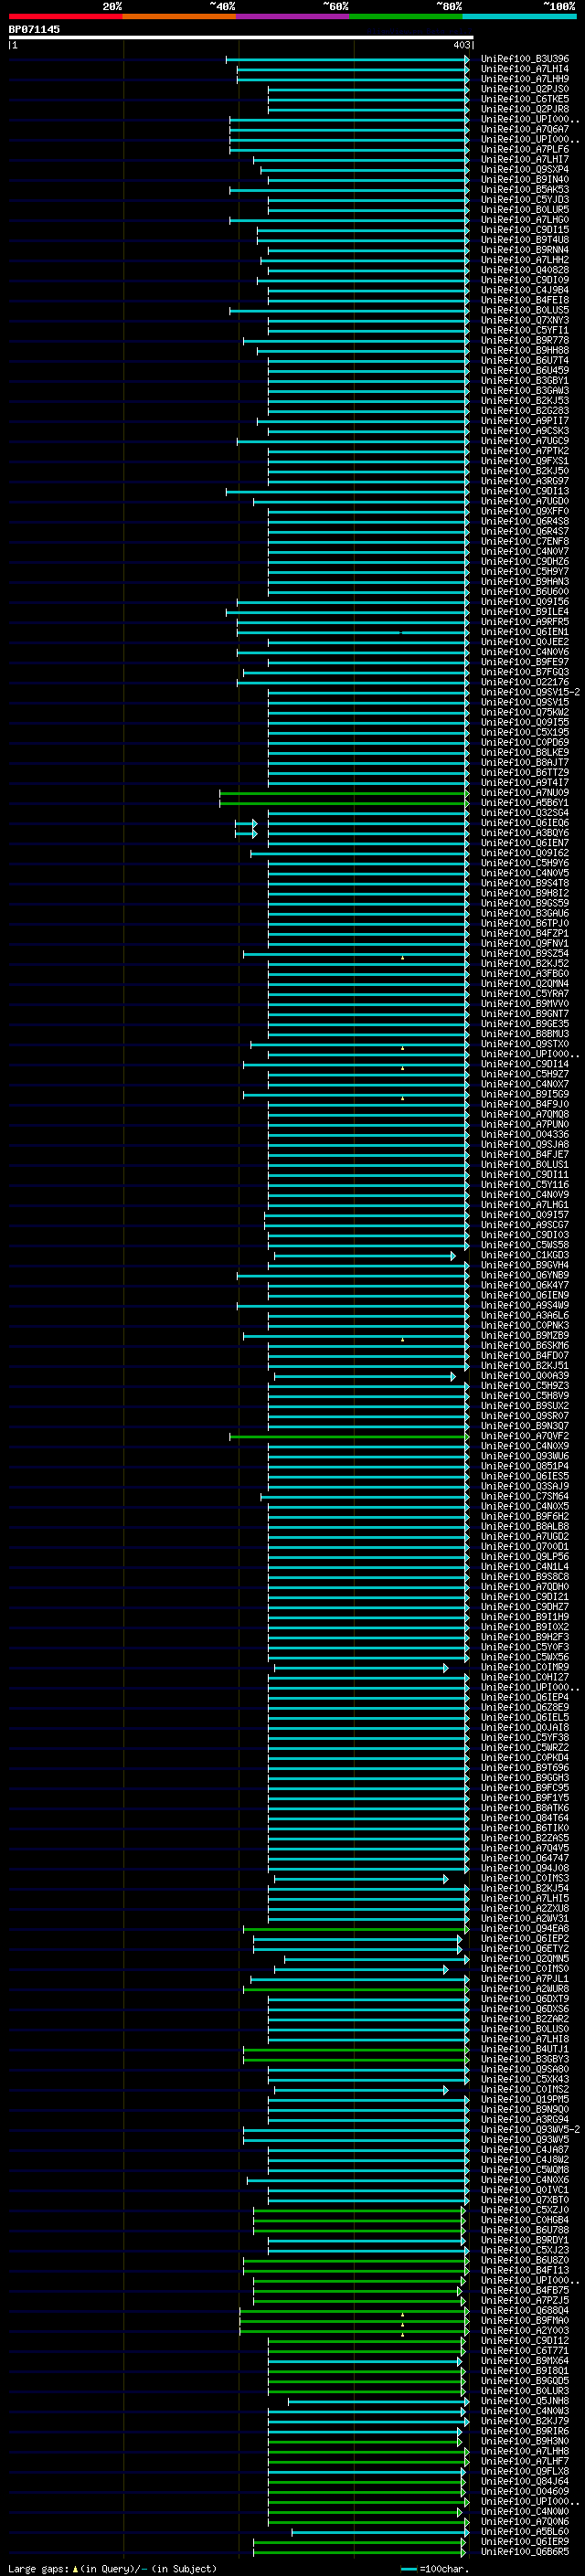Select the query name BP071145
The height and width of the screenshot is (2576, 585).
click(34, 29)
